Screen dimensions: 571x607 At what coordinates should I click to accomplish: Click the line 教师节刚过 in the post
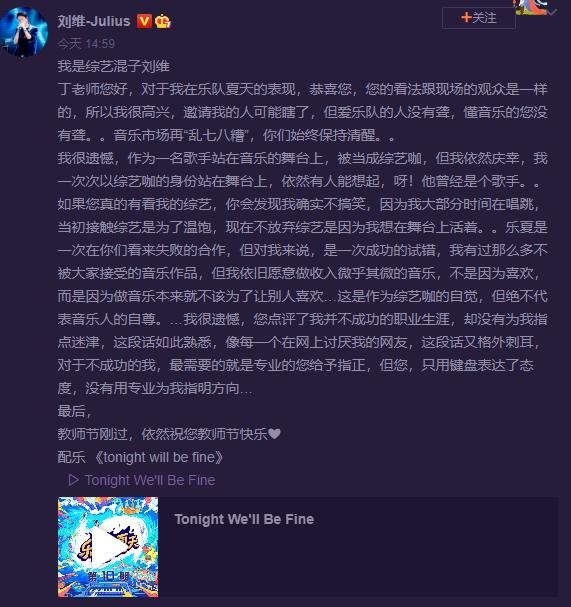coord(169,434)
